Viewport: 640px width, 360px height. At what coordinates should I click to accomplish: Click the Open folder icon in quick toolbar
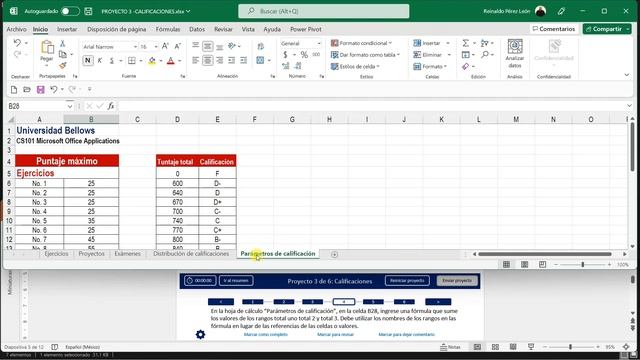(x=27, y=89)
